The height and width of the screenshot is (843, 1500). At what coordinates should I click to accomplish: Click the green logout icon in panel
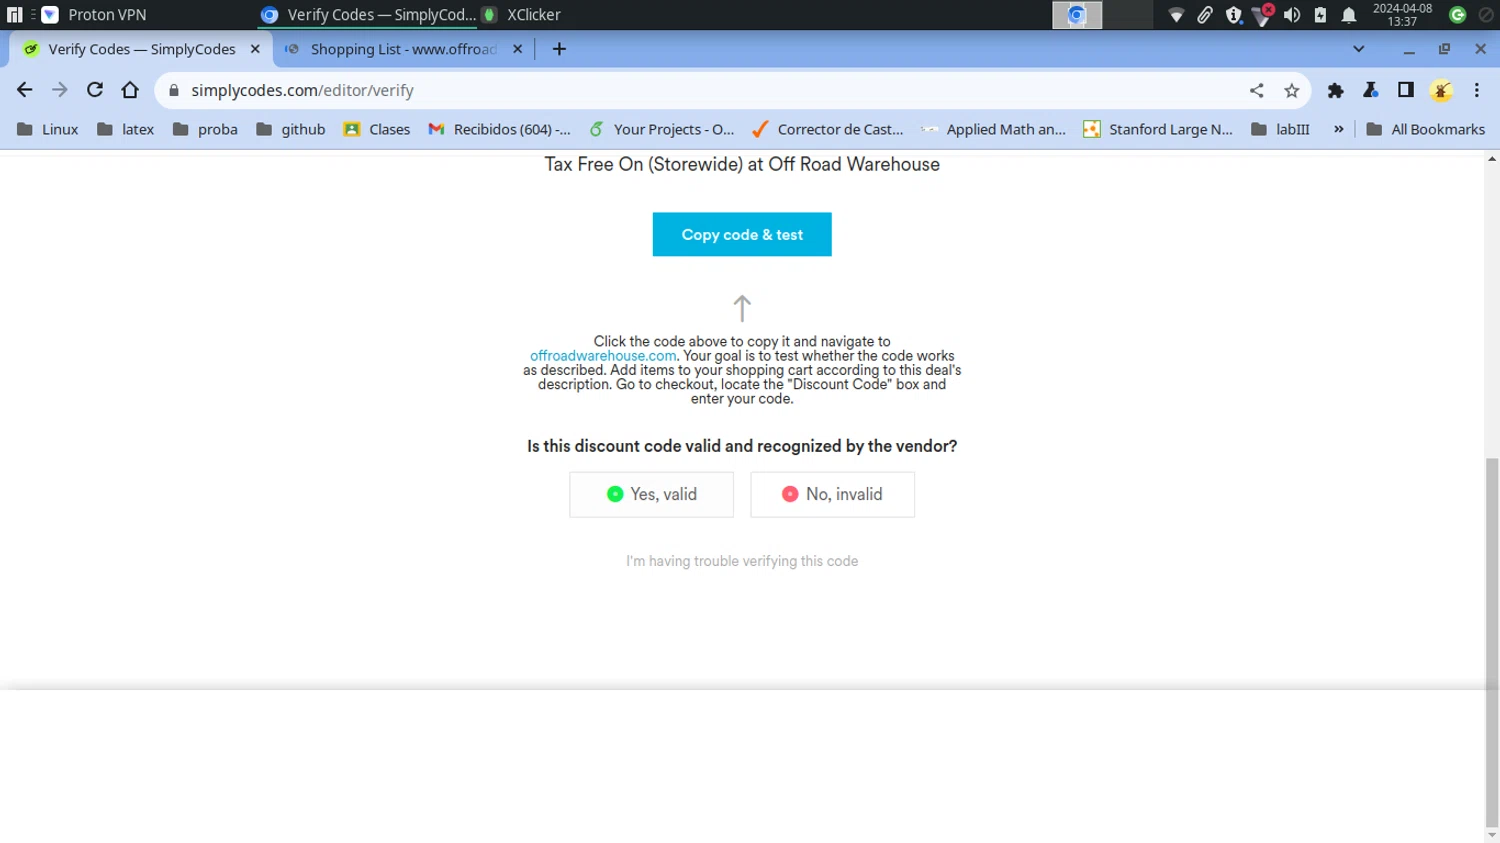coord(1458,15)
